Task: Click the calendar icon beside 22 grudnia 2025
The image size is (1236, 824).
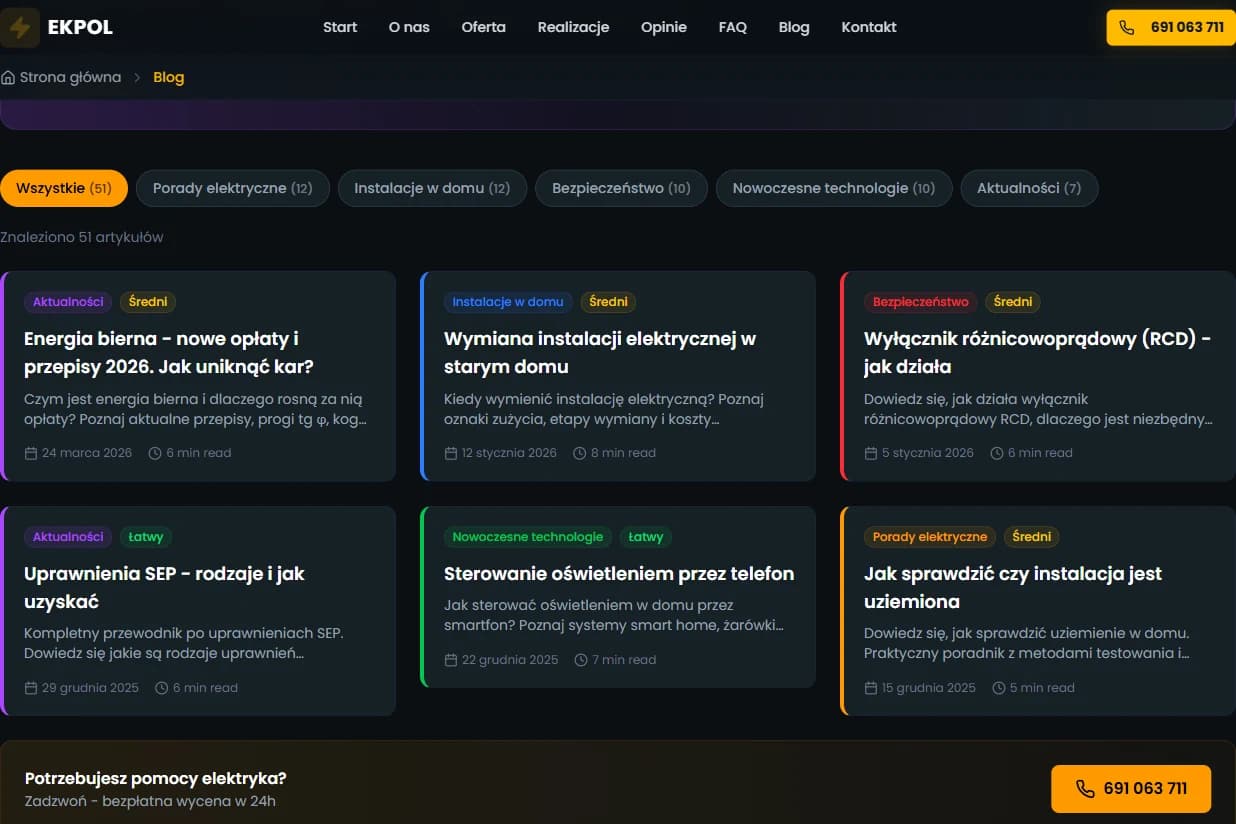Action: (451, 660)
